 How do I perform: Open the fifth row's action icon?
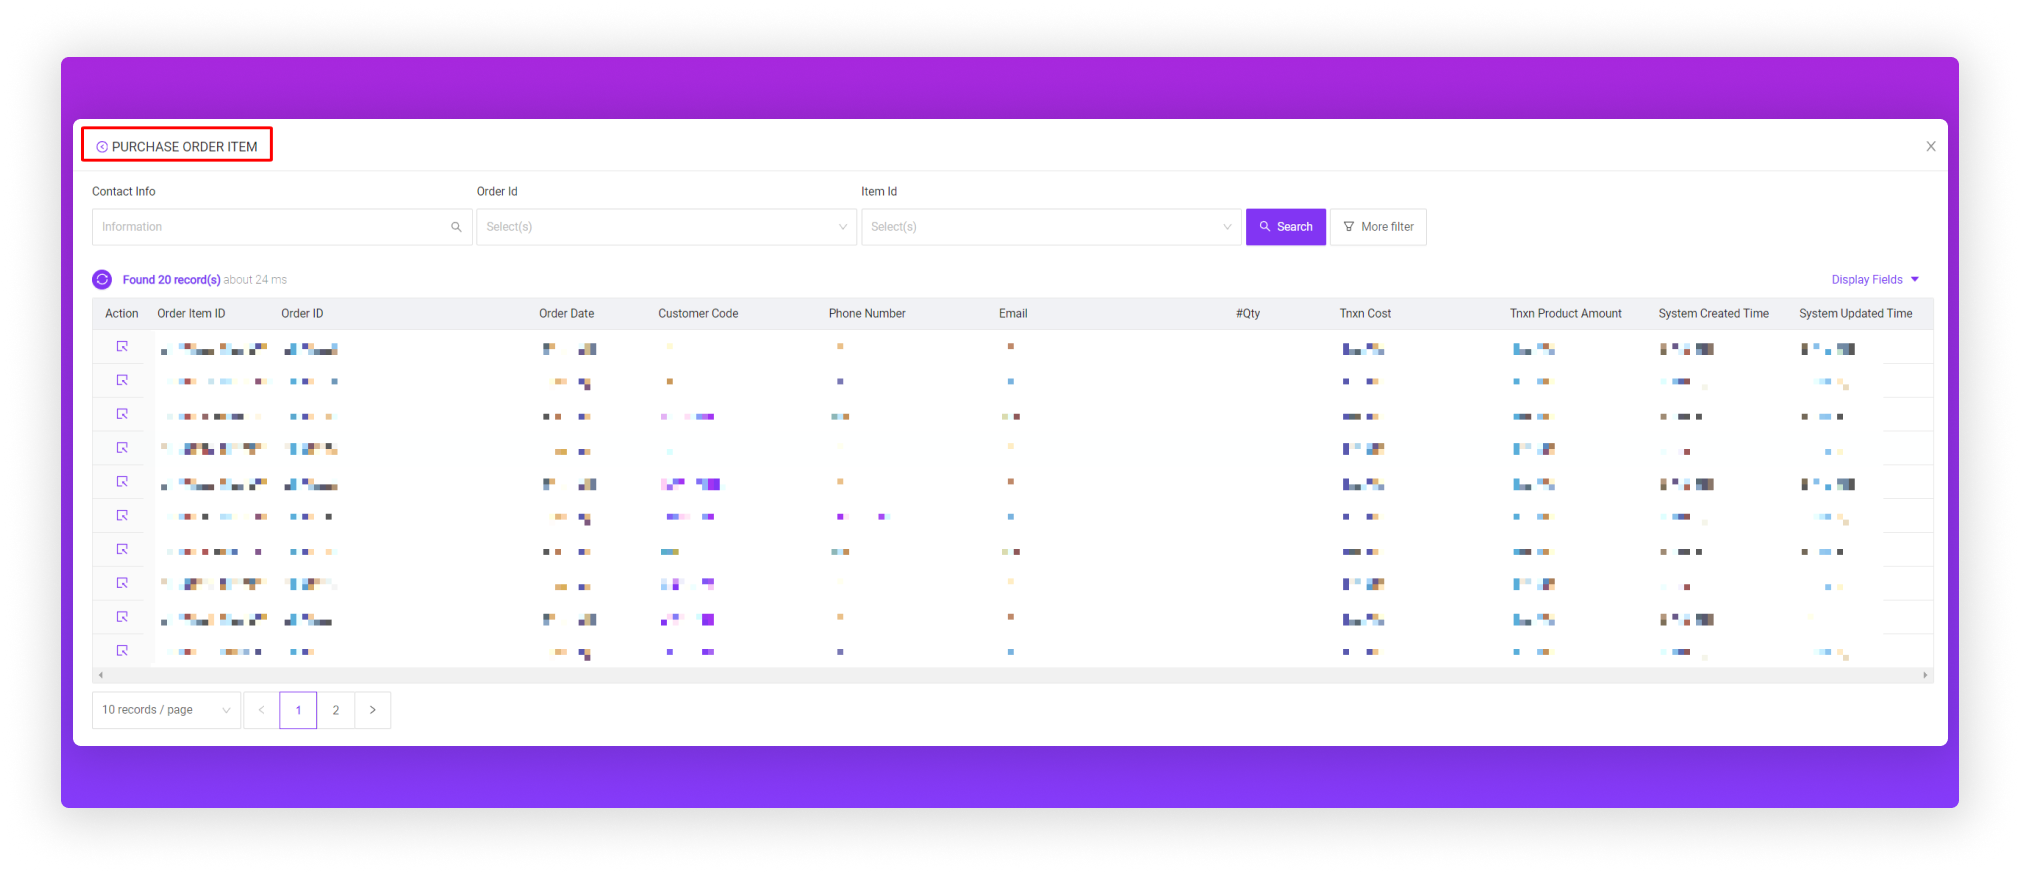tap(122, 482)
